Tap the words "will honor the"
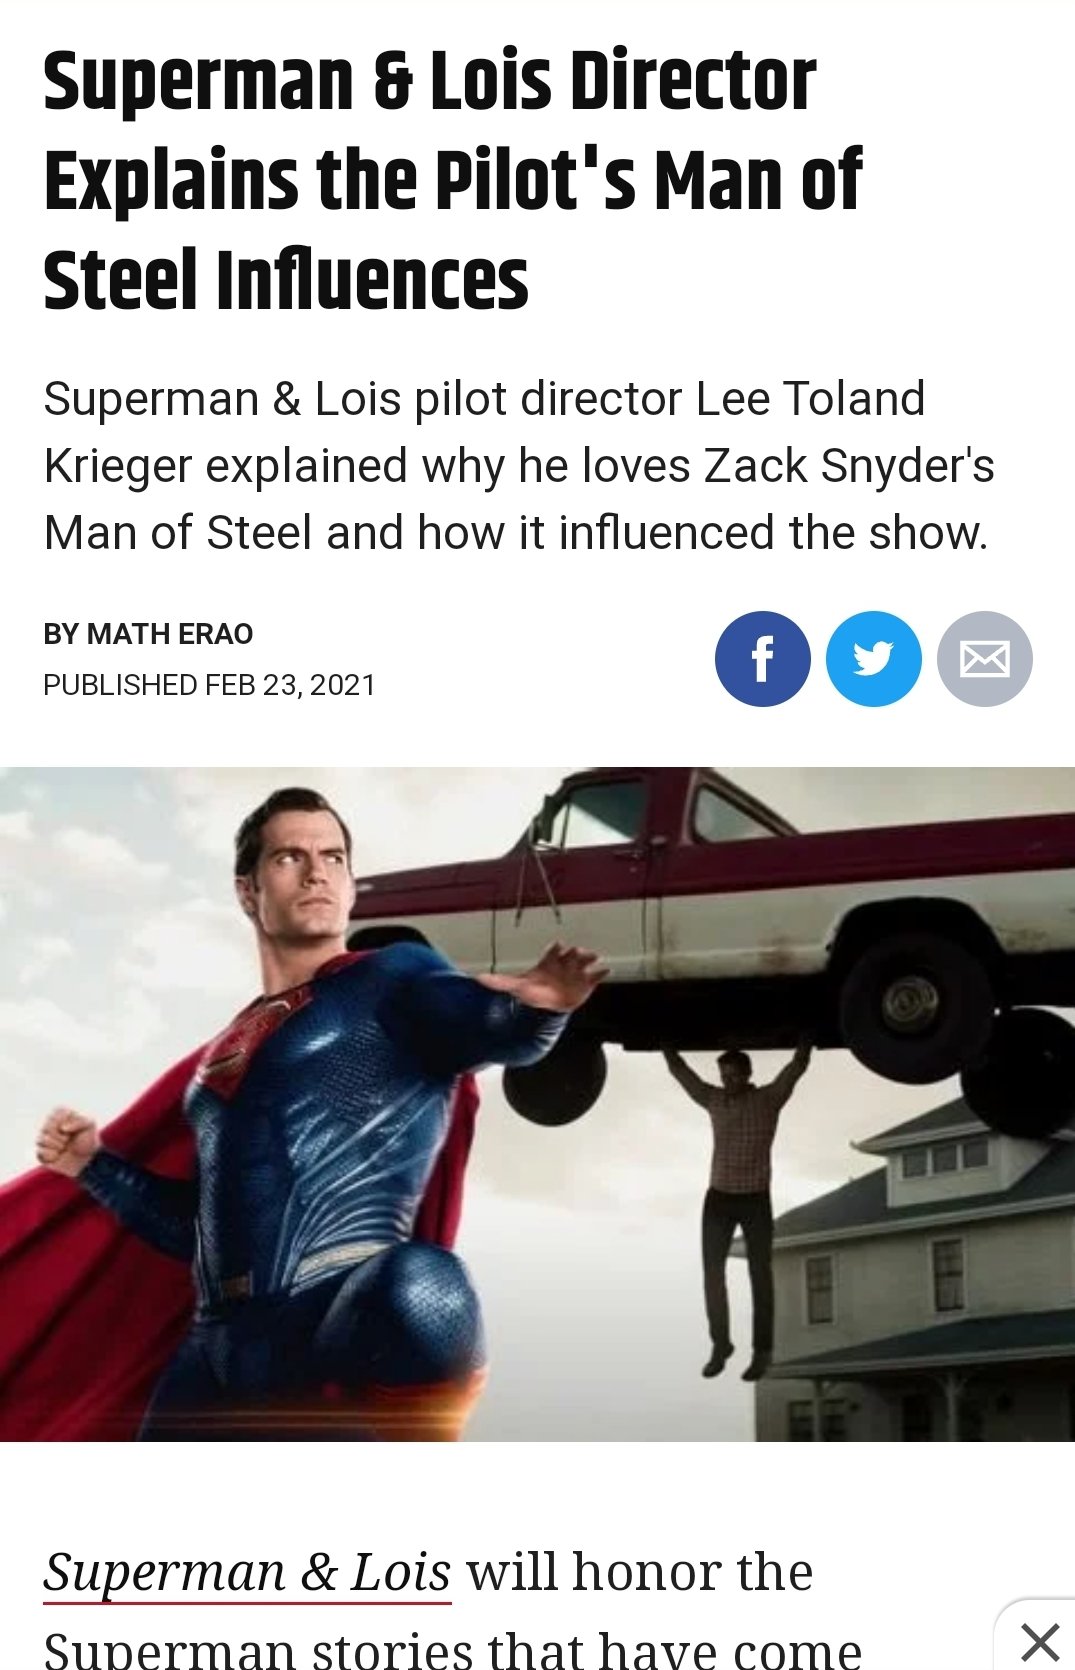 [x=640, y=1572]
